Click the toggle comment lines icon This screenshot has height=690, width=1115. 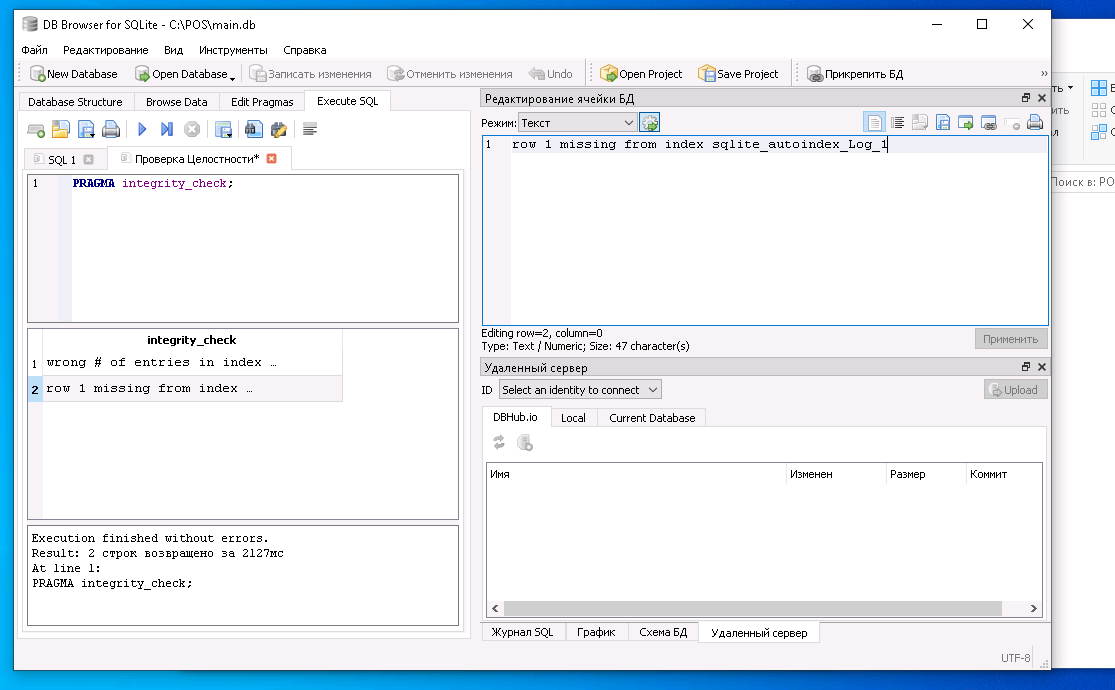coord(310,129)
